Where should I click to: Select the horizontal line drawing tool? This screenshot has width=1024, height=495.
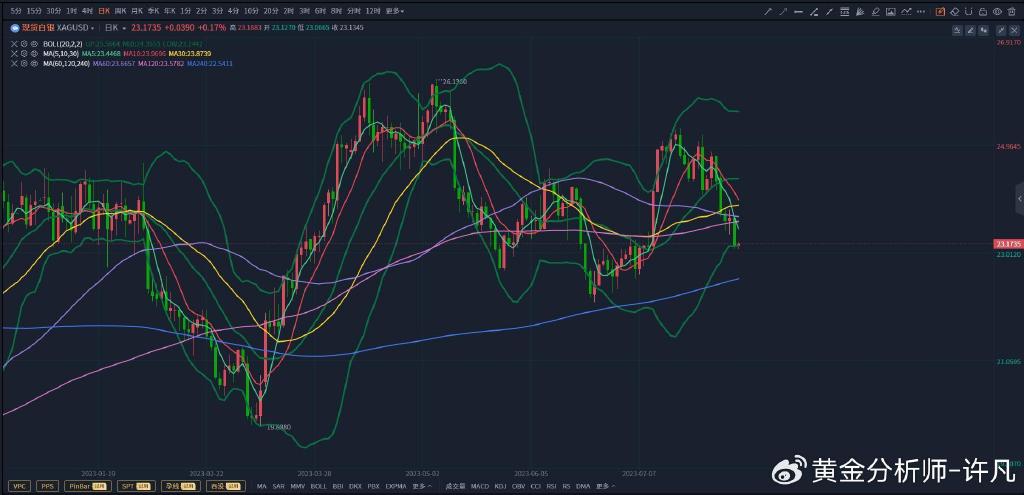coord(798,11)
